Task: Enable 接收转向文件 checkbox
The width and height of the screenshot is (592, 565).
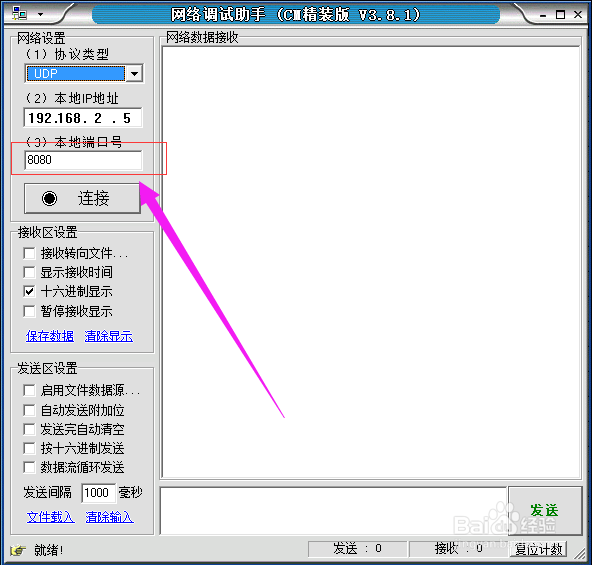Action: coord(29,253)
